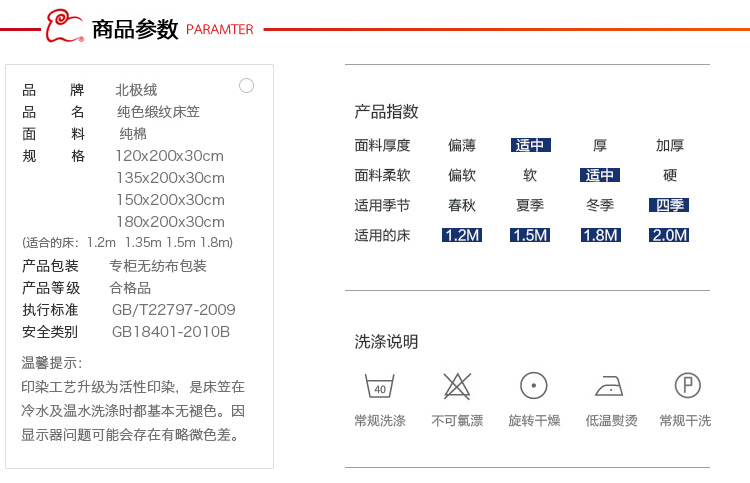The image size is (750, 483).
Task: Select highlighted 适中 in 面料柔软 row
Action: coord(600,175)
